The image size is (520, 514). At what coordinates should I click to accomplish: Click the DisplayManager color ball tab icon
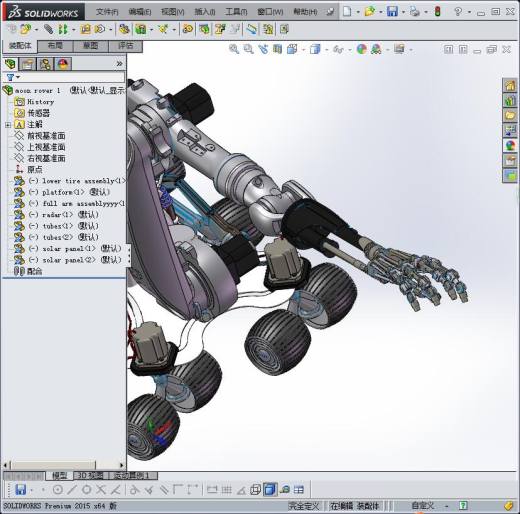point(63,64)
